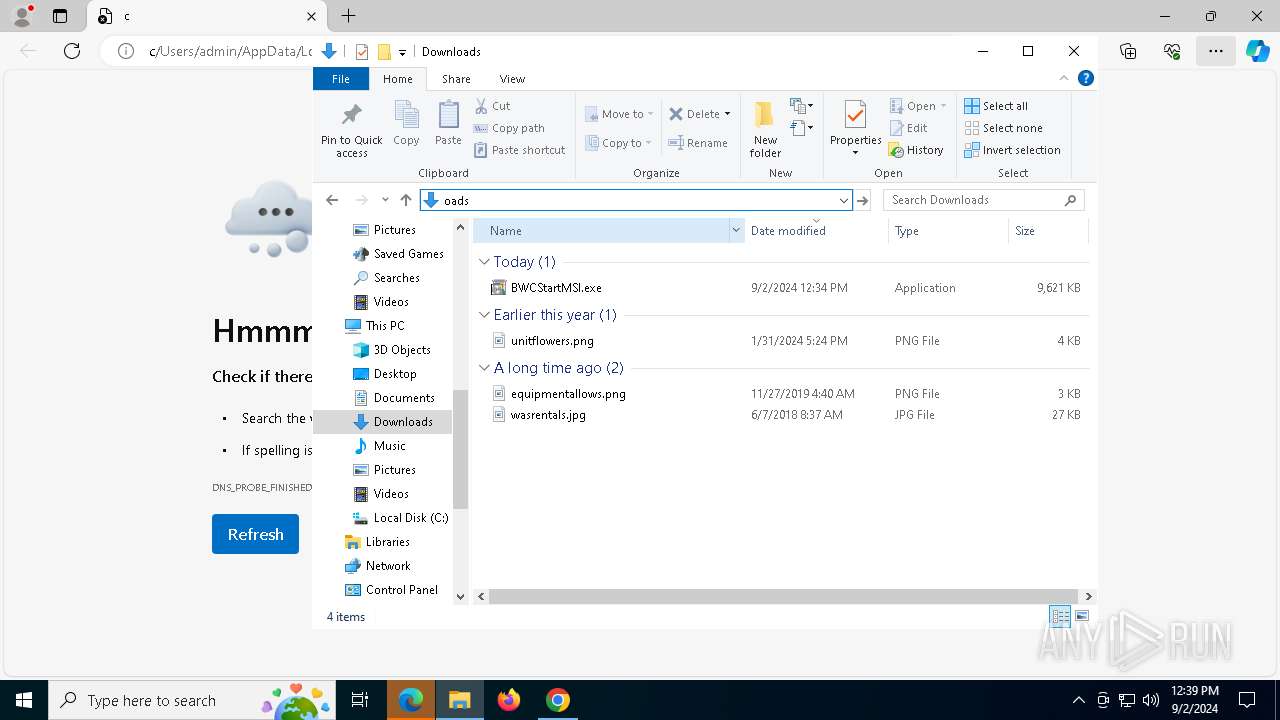The height and width of the screenshot is (720, 1280).
Task: Open Name column filter dropdown
Action: point(736,231)
